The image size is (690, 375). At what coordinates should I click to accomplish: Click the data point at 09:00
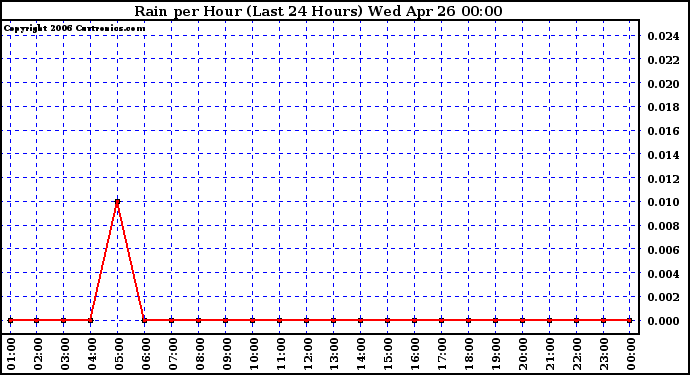tap(225, 320)
